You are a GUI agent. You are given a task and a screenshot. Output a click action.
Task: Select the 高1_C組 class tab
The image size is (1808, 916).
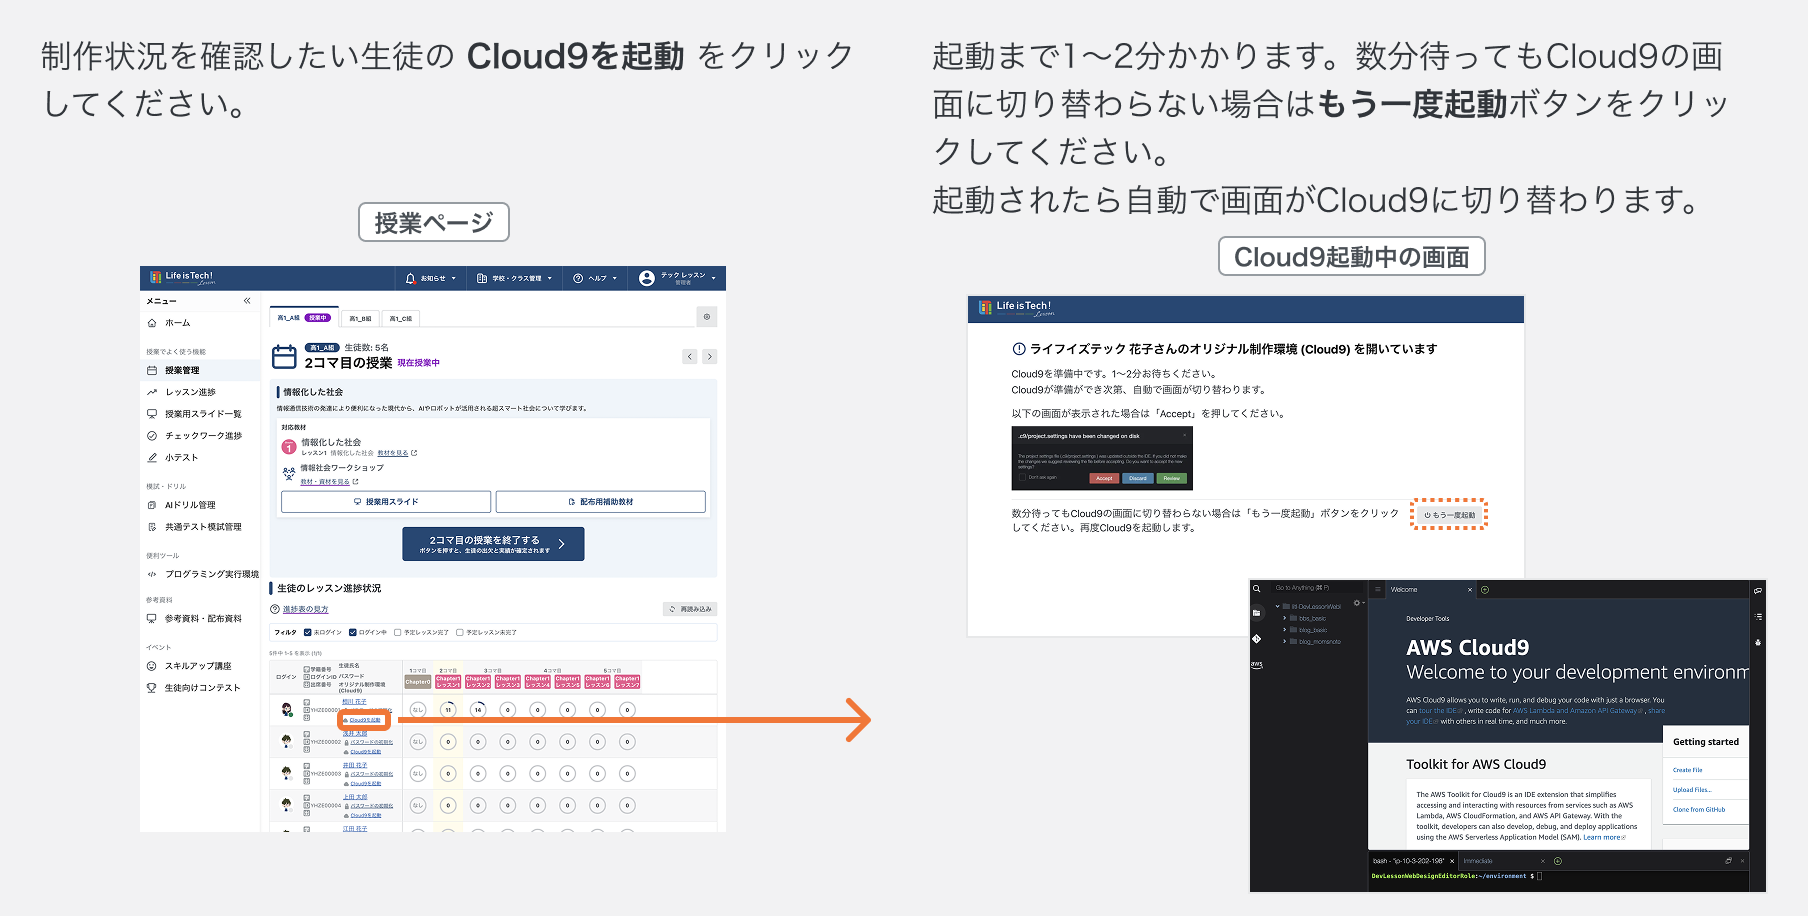[x=400, y=319]
